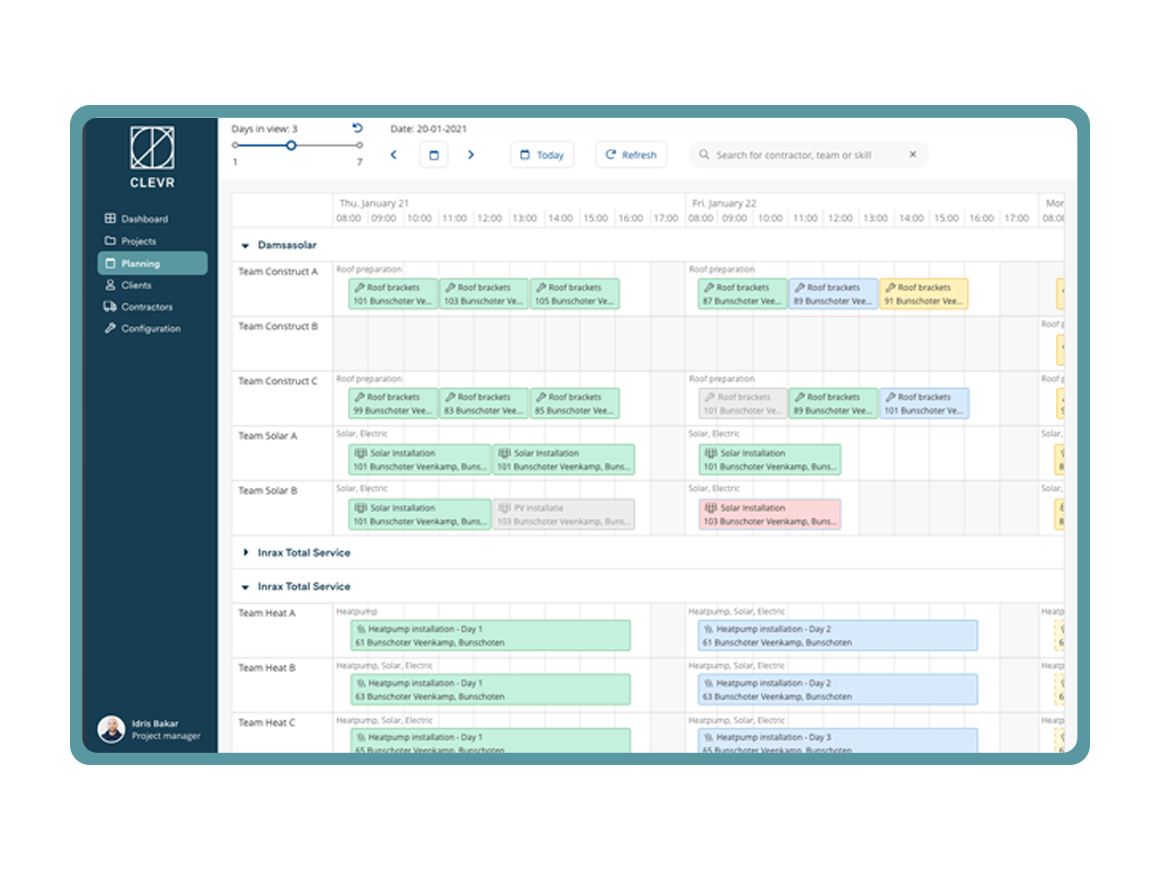Select Team Construct A's Thursday Roof brackets 101 card
1160x870 pixels.
coord(393,294)
